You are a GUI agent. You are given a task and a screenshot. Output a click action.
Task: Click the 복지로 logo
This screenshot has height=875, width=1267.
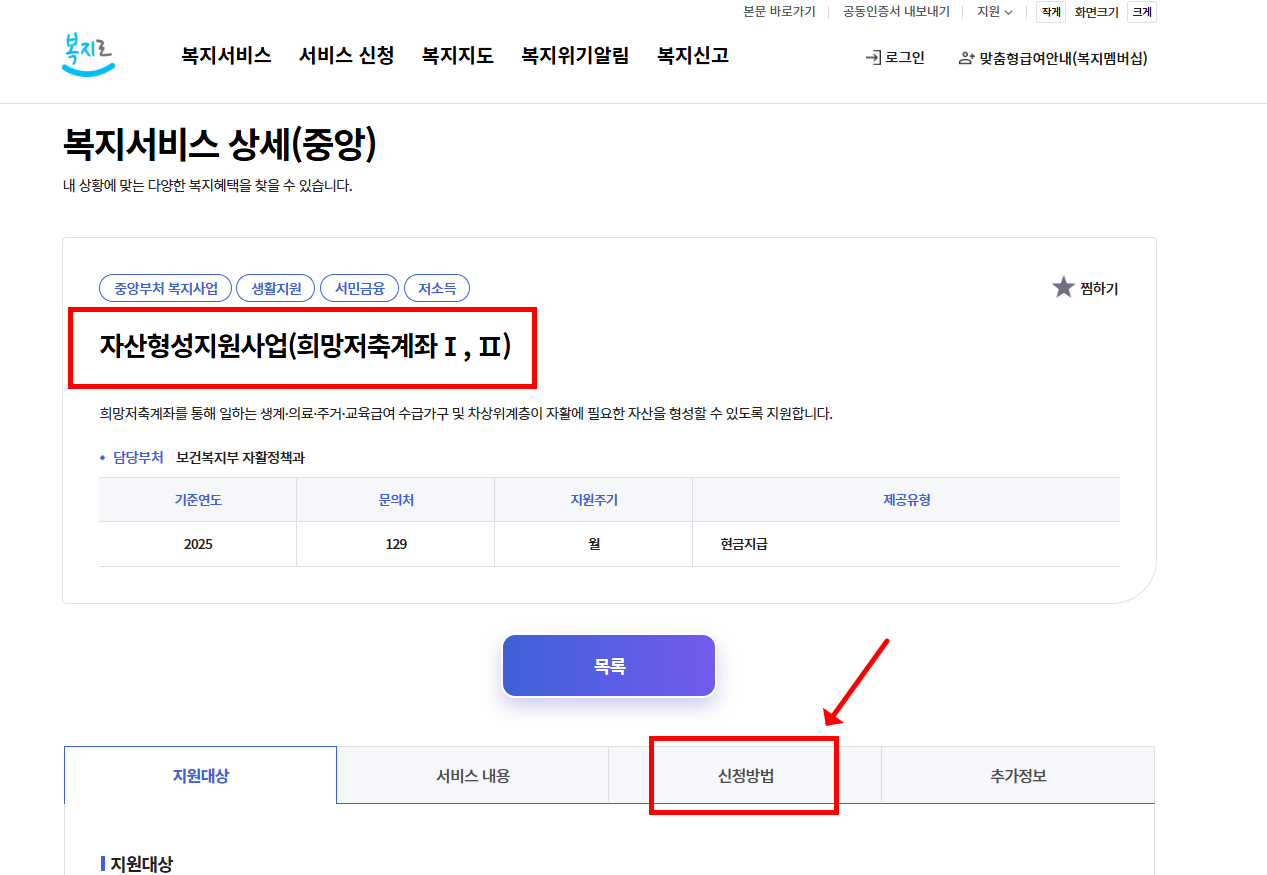coord(87,52)
